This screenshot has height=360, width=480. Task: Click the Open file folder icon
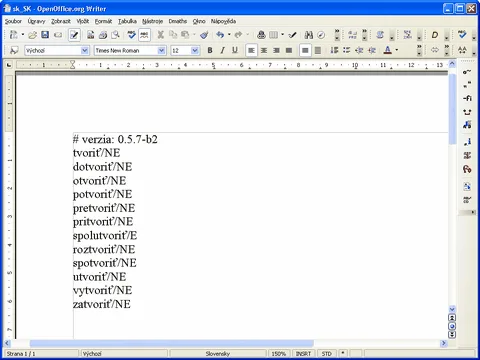tap(32, 35)
